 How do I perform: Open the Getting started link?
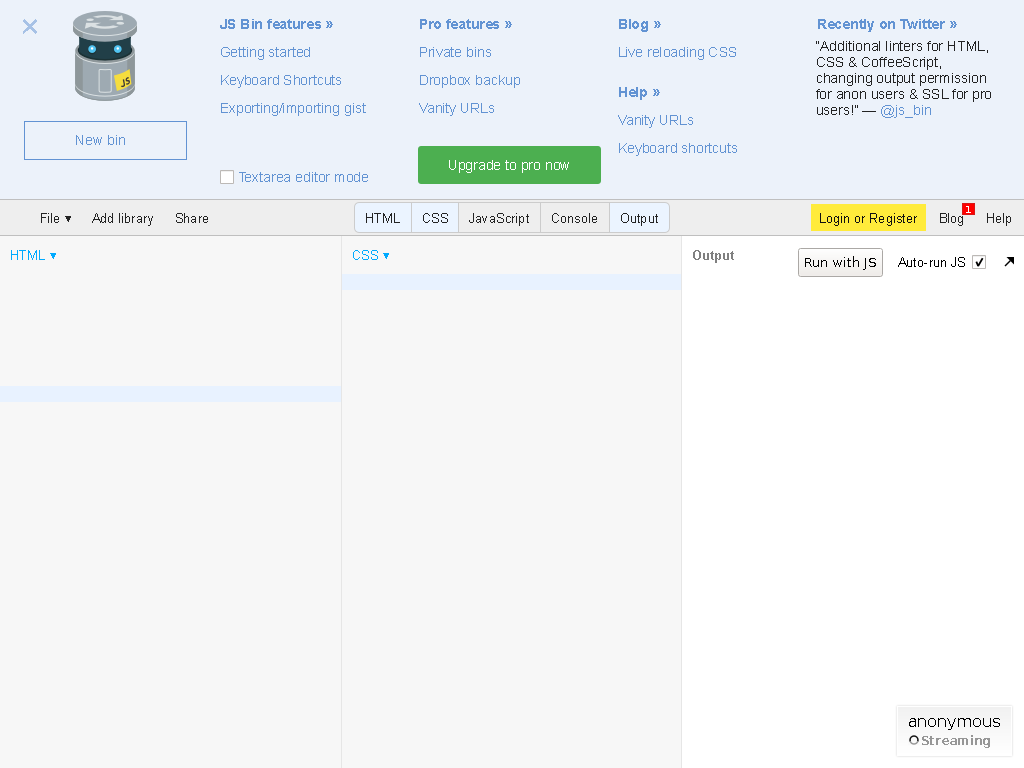pos(265,52)
